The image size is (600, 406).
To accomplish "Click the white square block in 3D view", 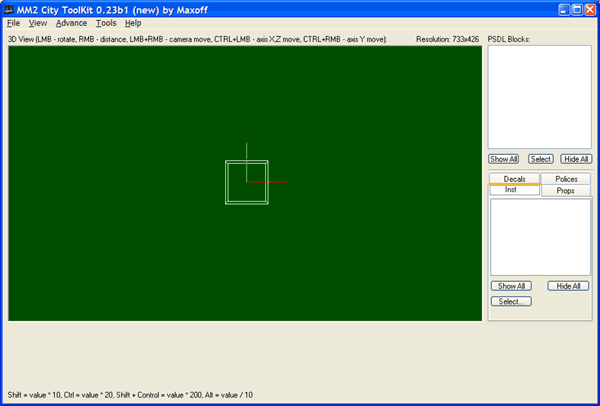I will tap(246, 183).
